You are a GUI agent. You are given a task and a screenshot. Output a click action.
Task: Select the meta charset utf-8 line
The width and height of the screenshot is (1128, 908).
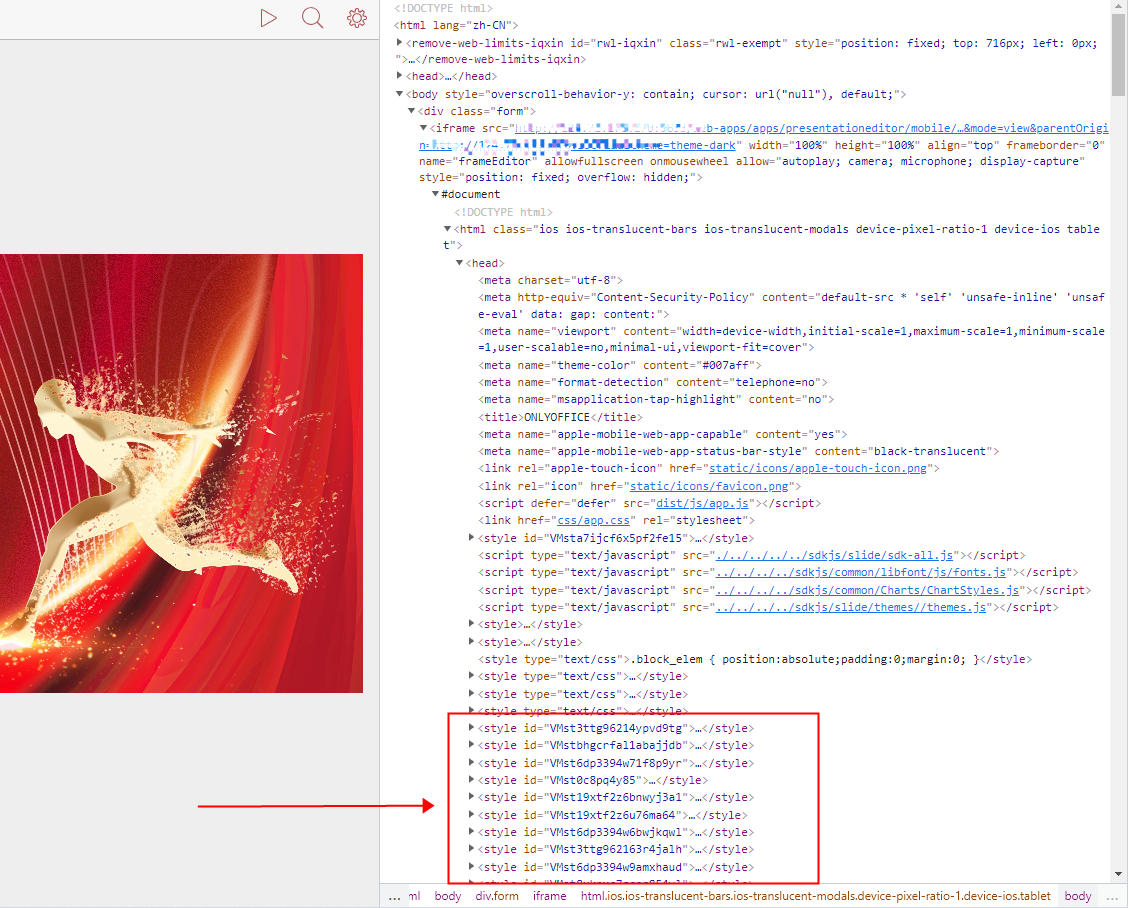click(x=550, y=281)
